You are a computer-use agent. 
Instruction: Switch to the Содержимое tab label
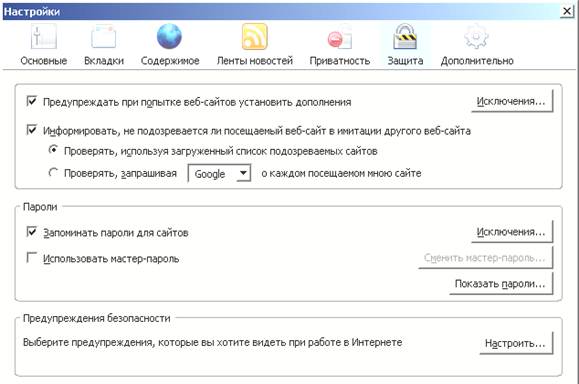(x=170, y=61)
